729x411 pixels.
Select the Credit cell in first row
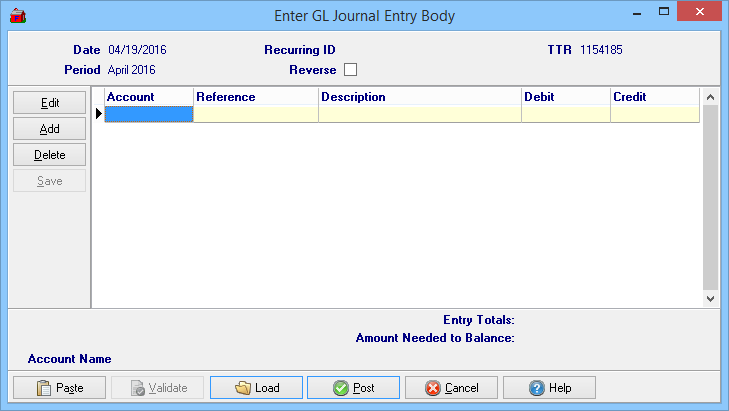tap(654, 115)
